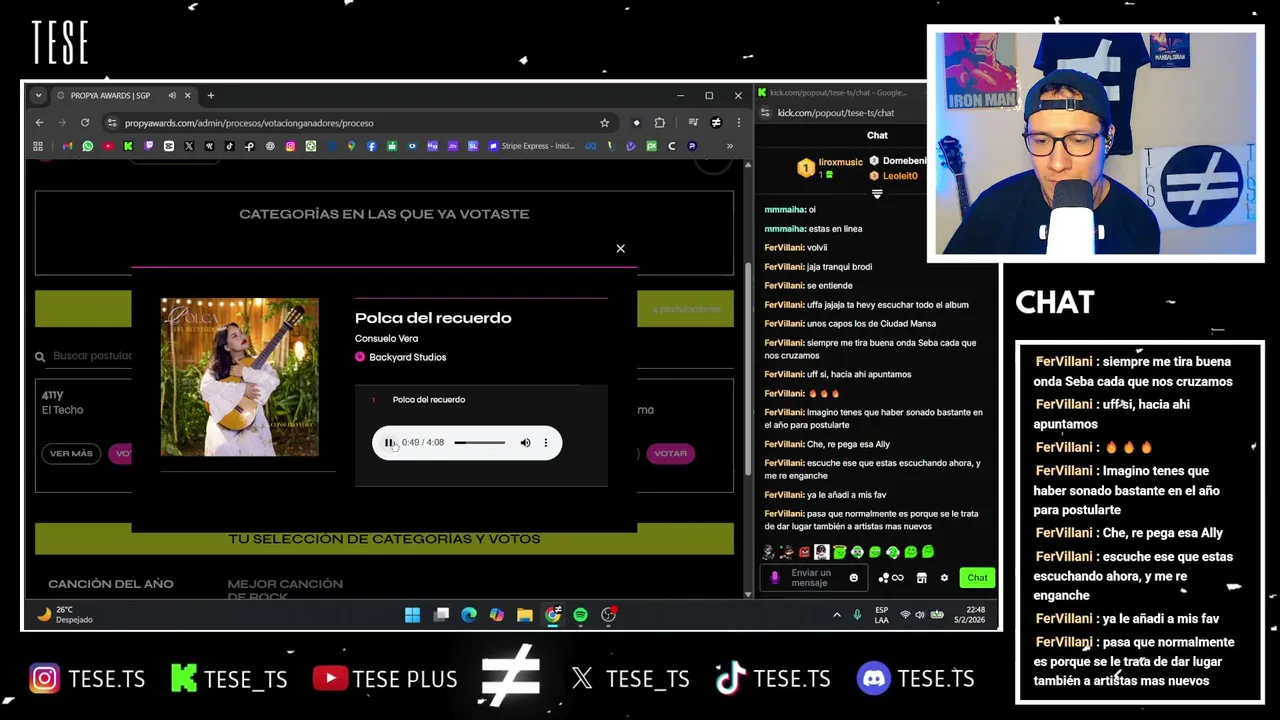Image resolution: width=1280 pixels, height=720 pixels.
Task: Click the search magnifier icon
Action: [x=40, y=356]
